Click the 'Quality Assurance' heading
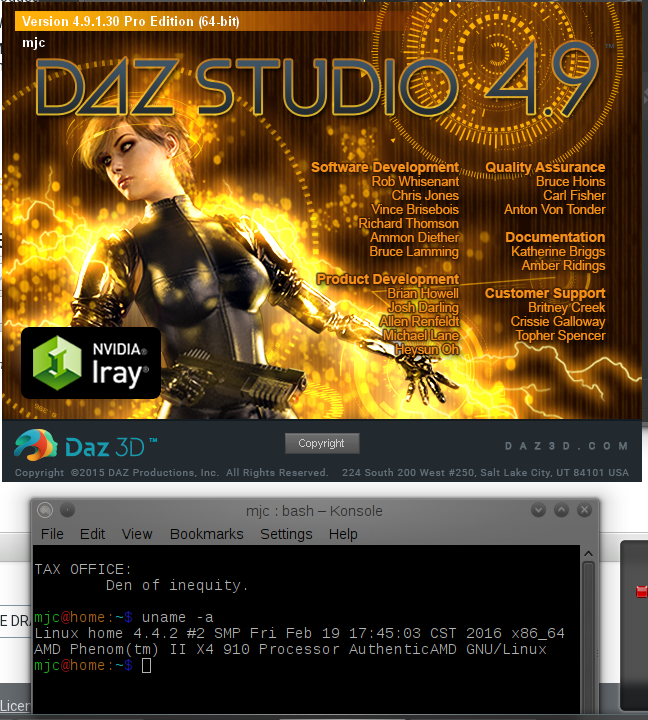 [545, 167]
